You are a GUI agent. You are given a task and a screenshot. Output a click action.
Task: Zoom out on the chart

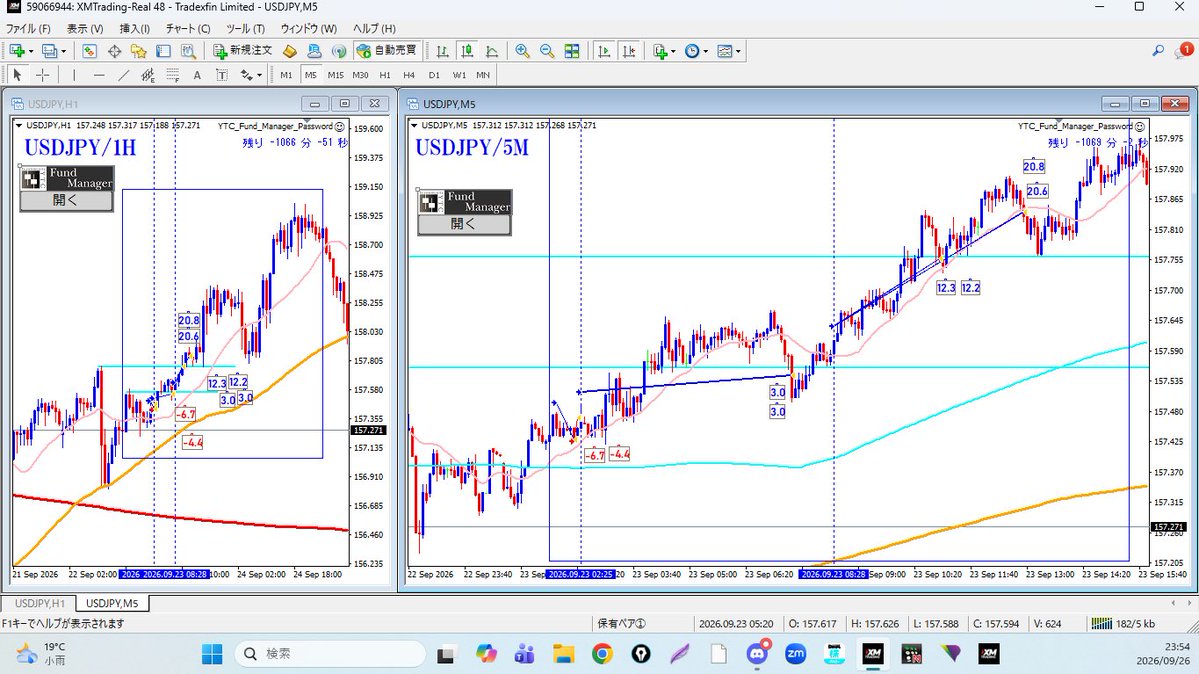click(x=548, y=51)
